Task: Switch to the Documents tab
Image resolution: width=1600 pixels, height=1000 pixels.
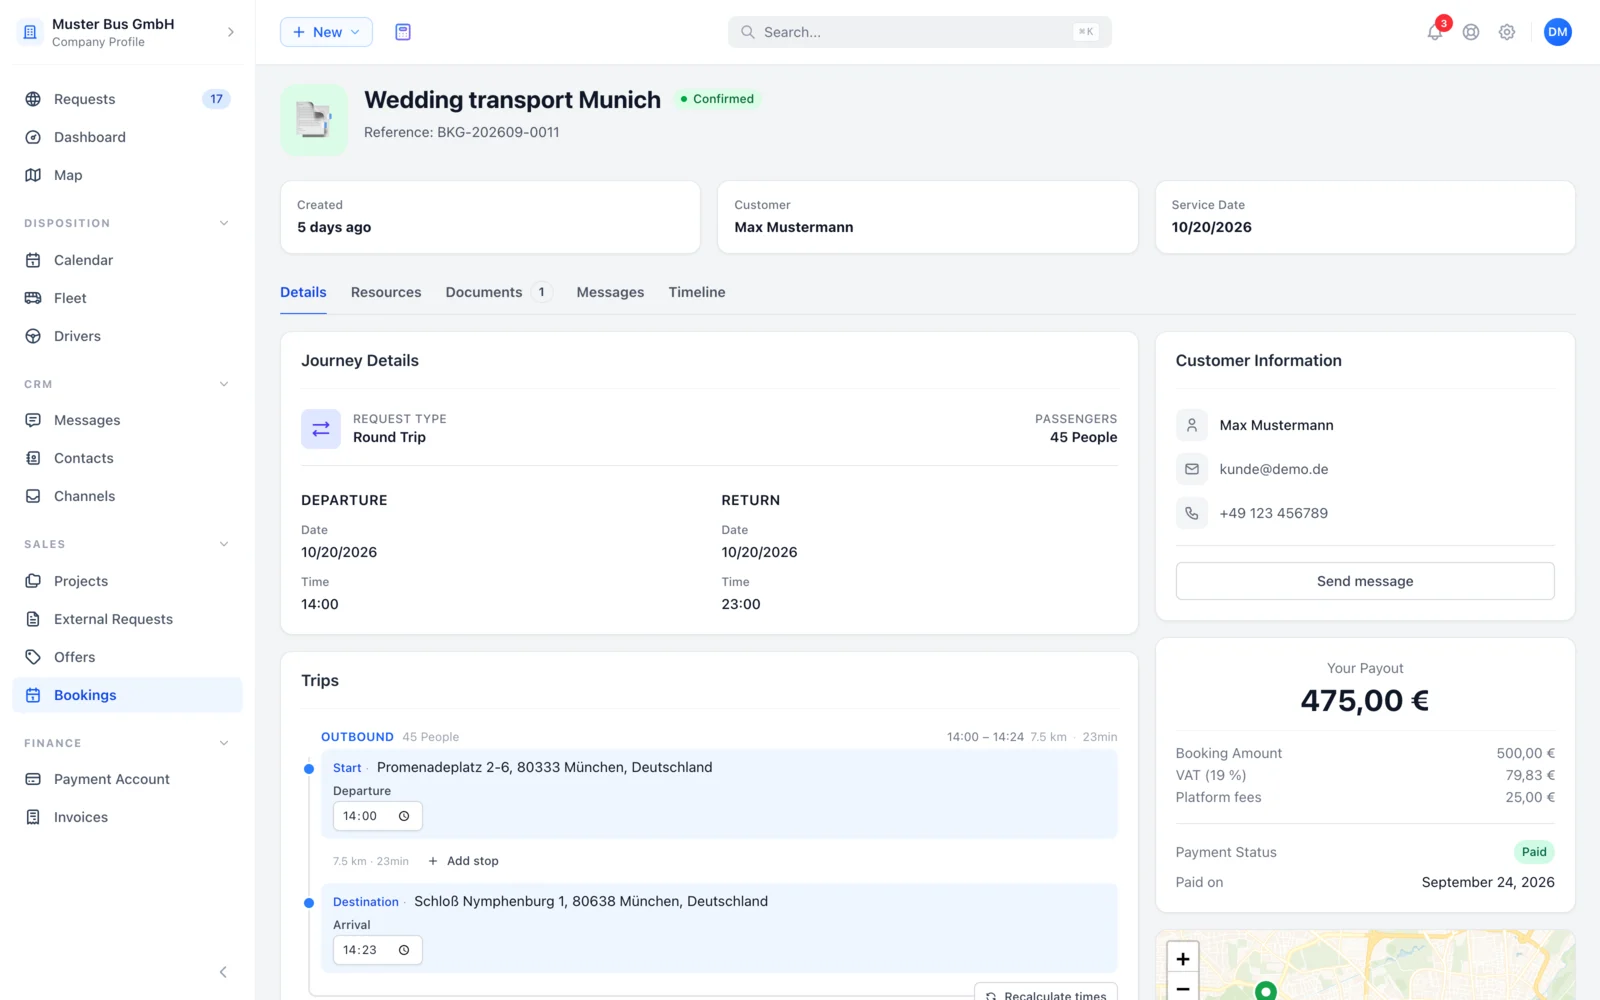Action: pyautogui.click(x=498, y=292)
